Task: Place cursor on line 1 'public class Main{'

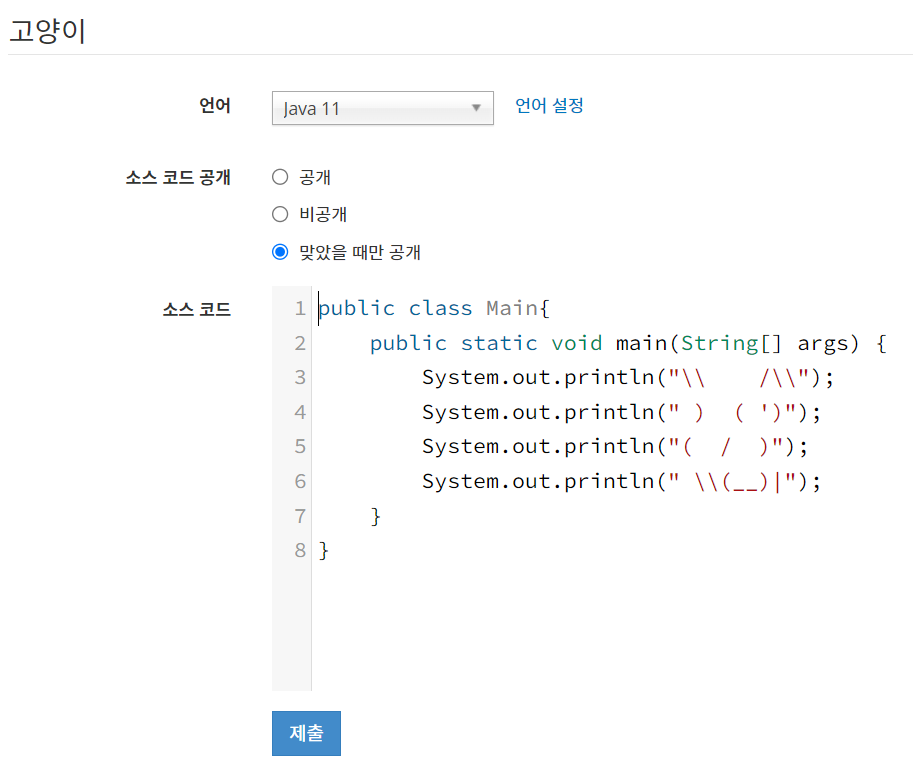Action: click(x=434, y=308)
